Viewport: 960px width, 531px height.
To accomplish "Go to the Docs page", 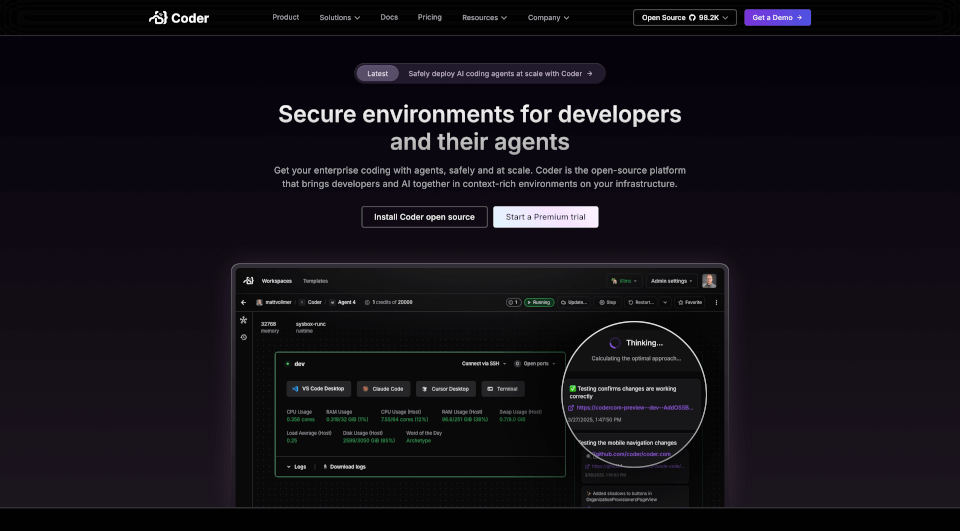I will point(389,17).
